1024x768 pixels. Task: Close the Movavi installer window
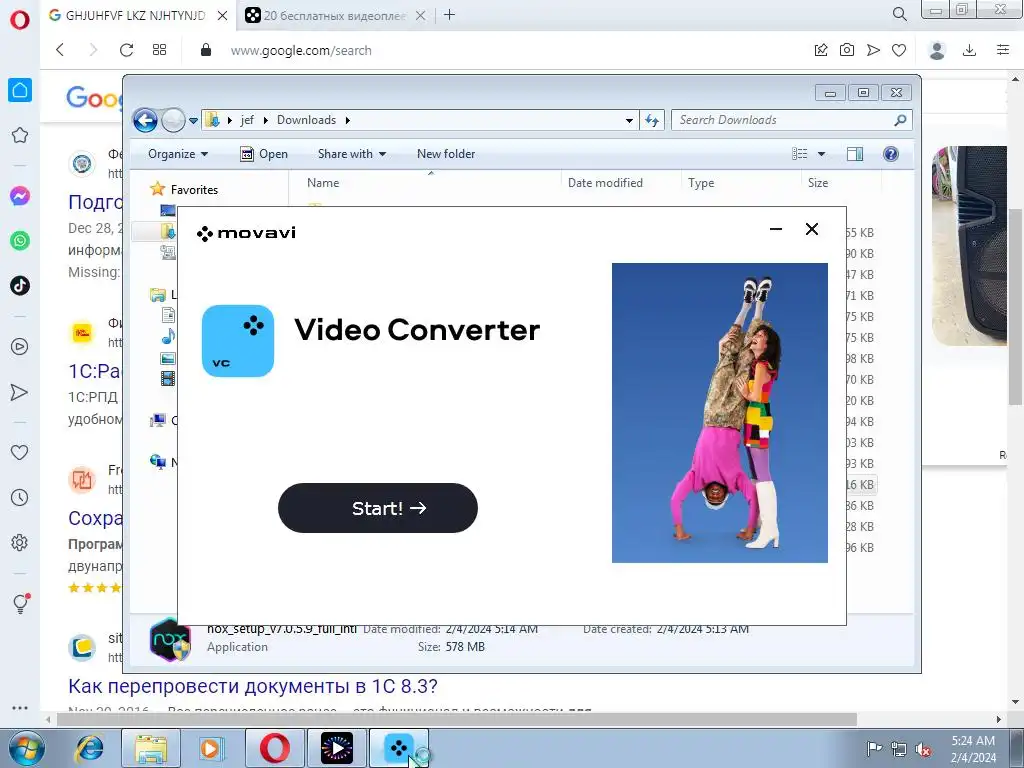812,229
